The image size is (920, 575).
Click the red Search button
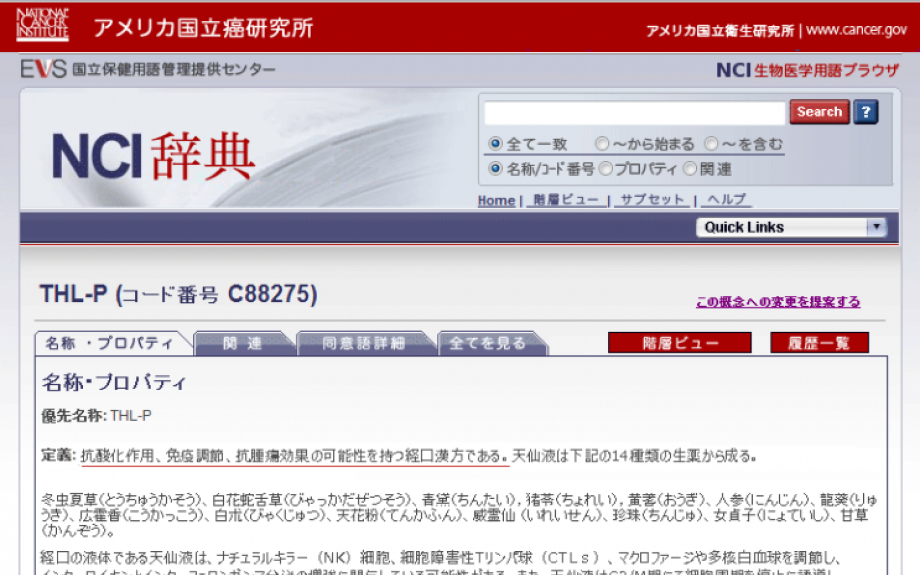(820, 112)
